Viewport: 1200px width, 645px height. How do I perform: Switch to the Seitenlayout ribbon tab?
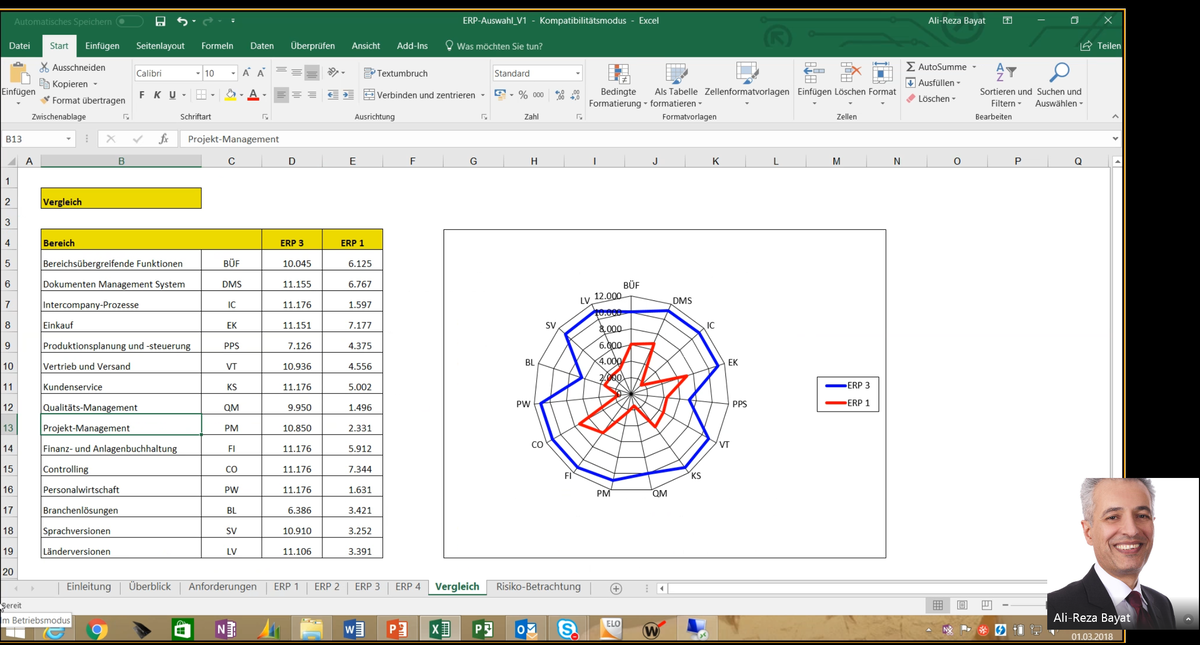[160, 46]
